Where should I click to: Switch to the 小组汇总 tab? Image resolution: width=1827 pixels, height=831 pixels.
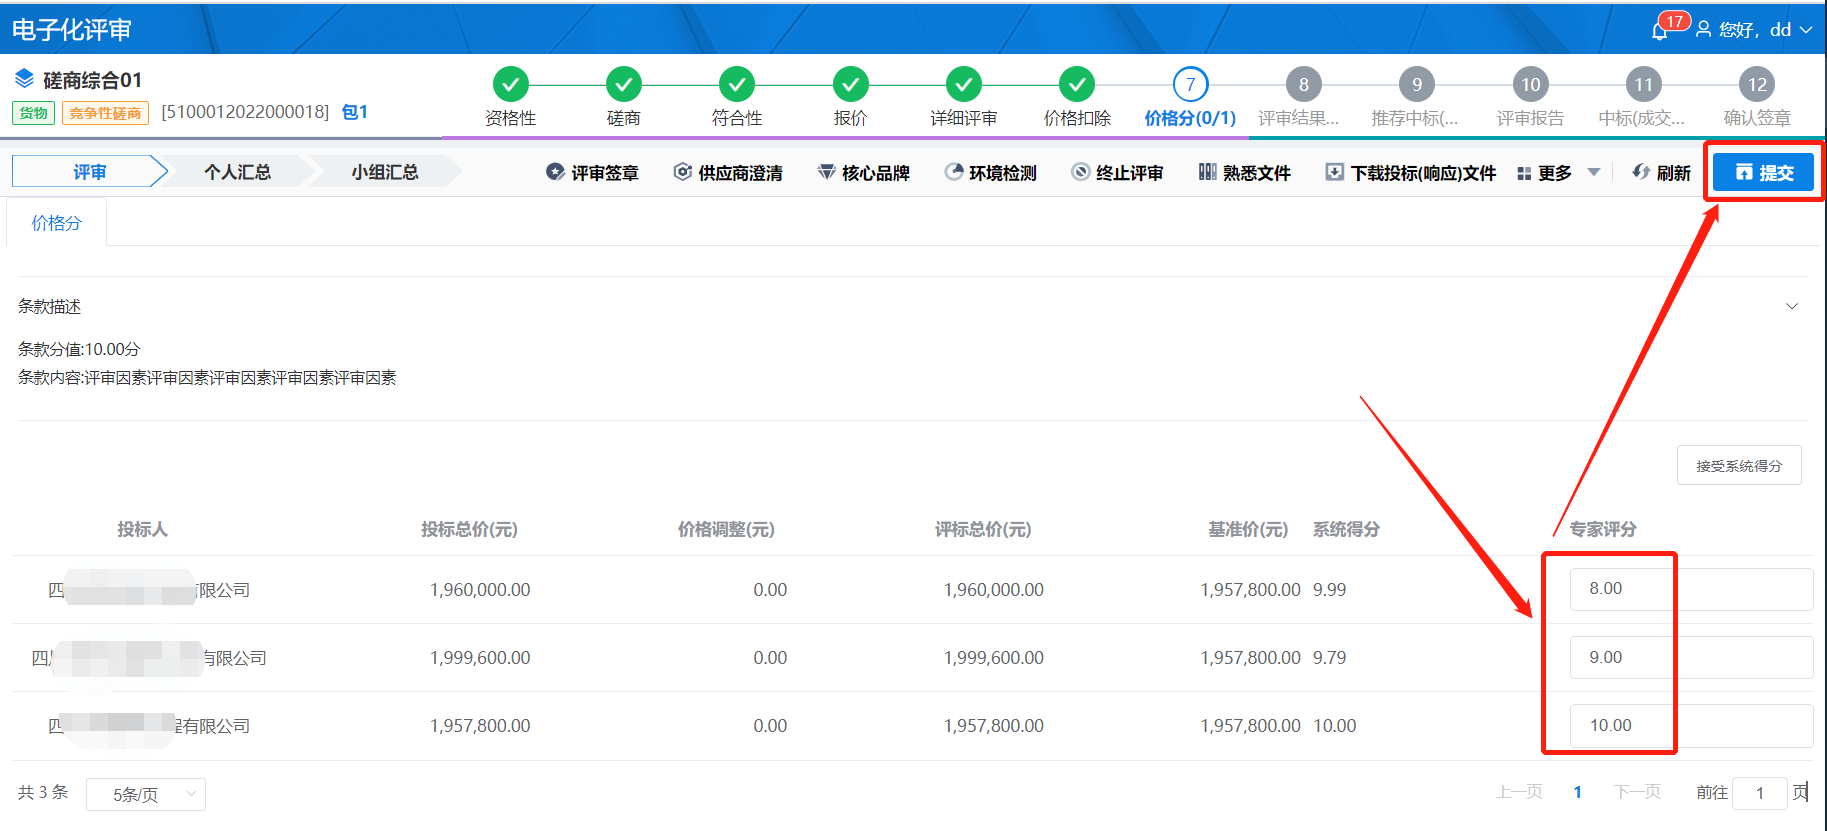tap(385, 172)
